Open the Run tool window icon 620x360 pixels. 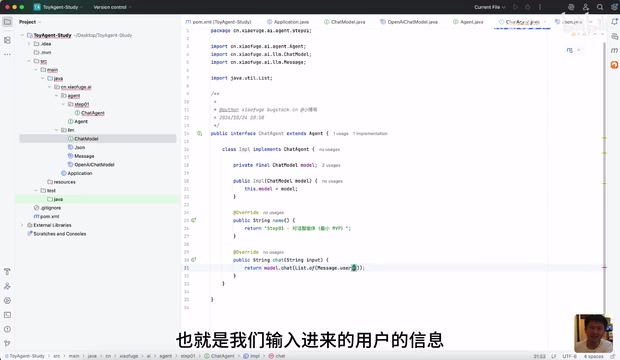click(x=7, y=301)
